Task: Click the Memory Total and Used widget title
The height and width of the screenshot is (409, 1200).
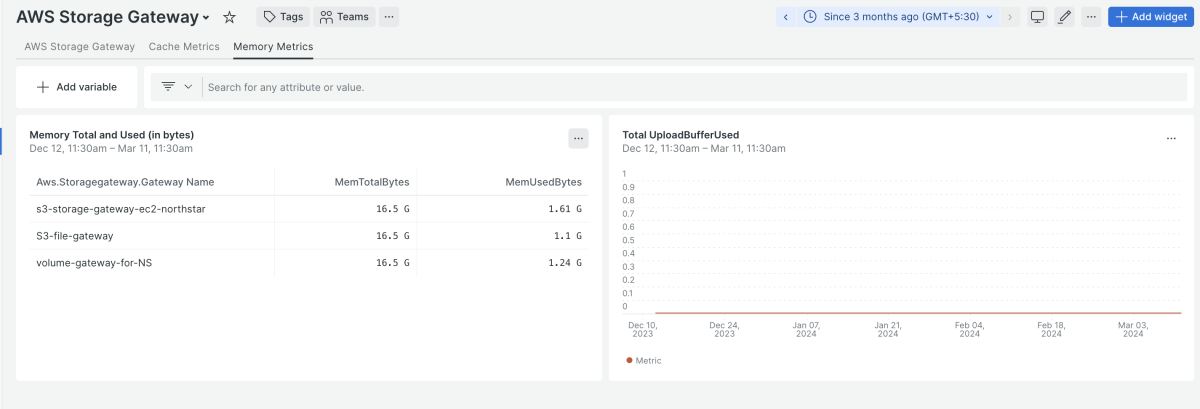Action: [x=112, y=134]
